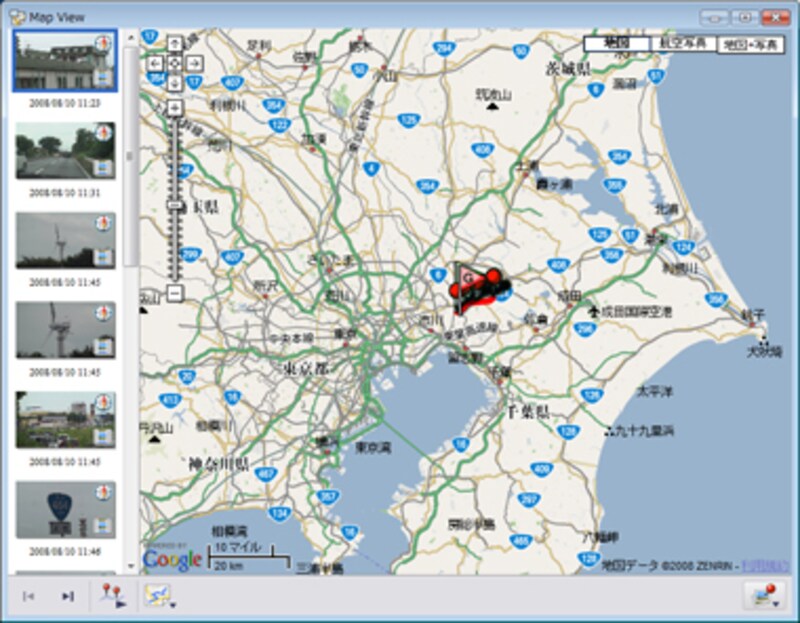Click the timestamp 2008/08/10 11:23

pyautogui.click(x=65, y=103)
